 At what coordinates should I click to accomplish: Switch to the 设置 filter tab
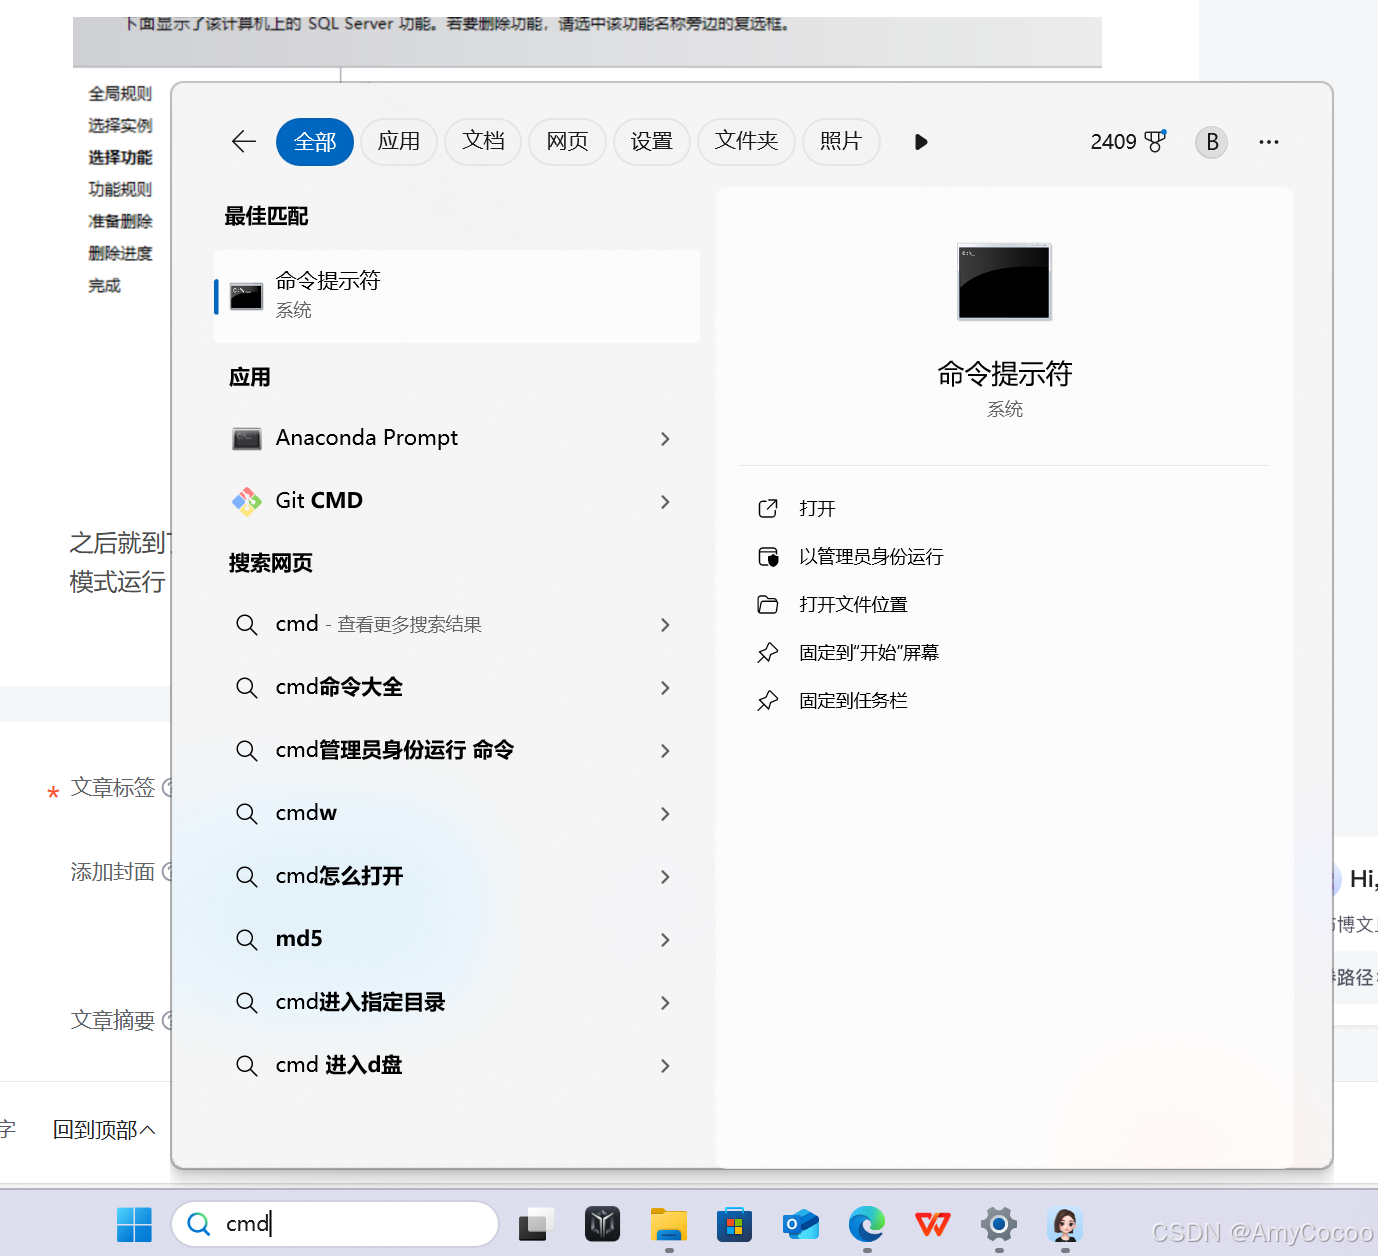(652, 141)
